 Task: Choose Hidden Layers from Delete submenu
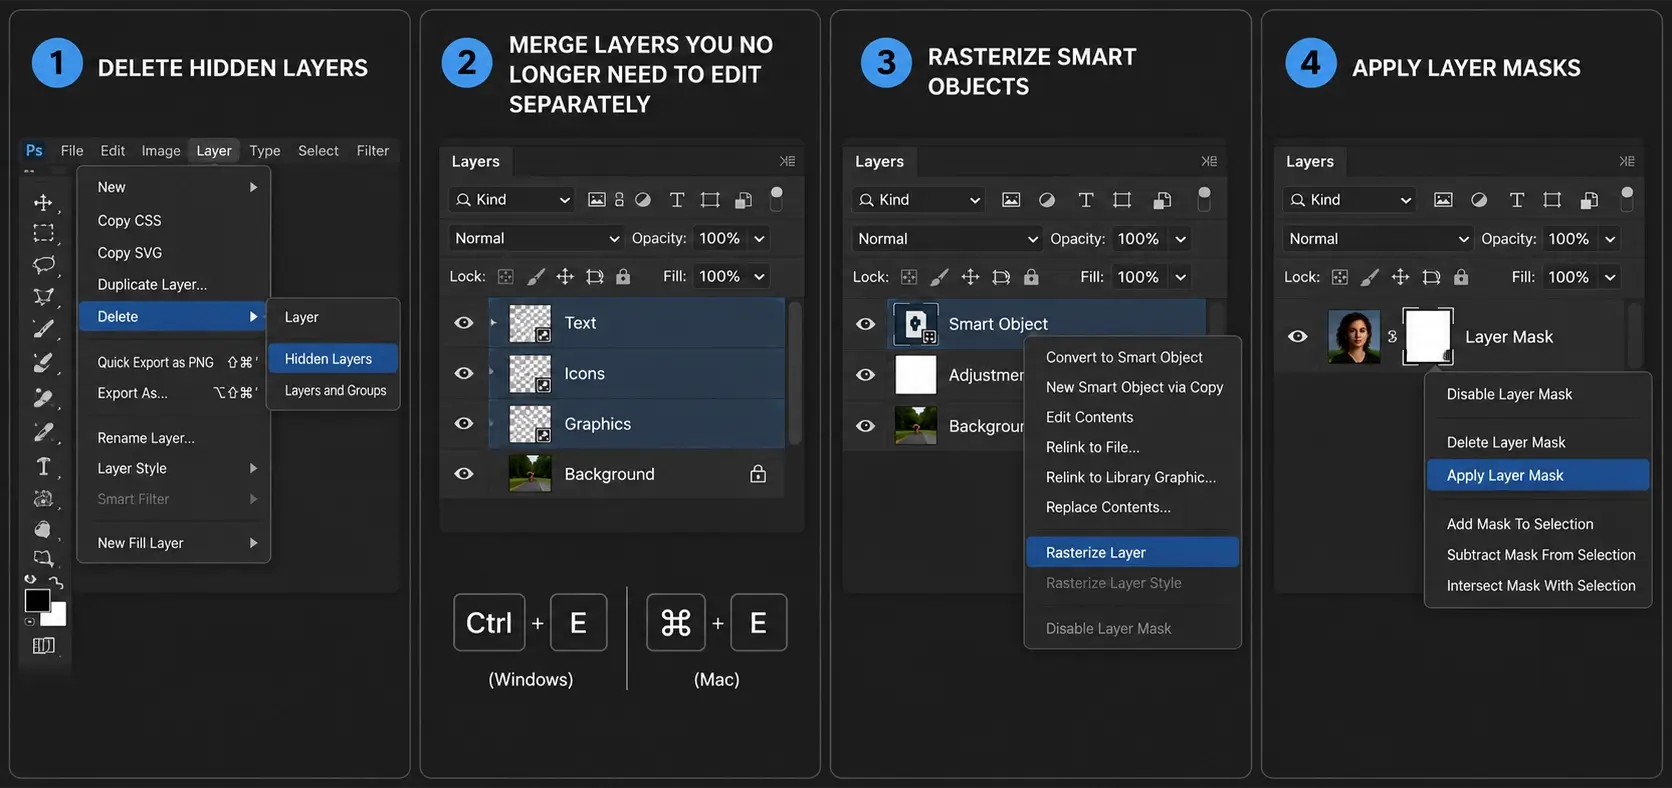click(x=333, y=359)
